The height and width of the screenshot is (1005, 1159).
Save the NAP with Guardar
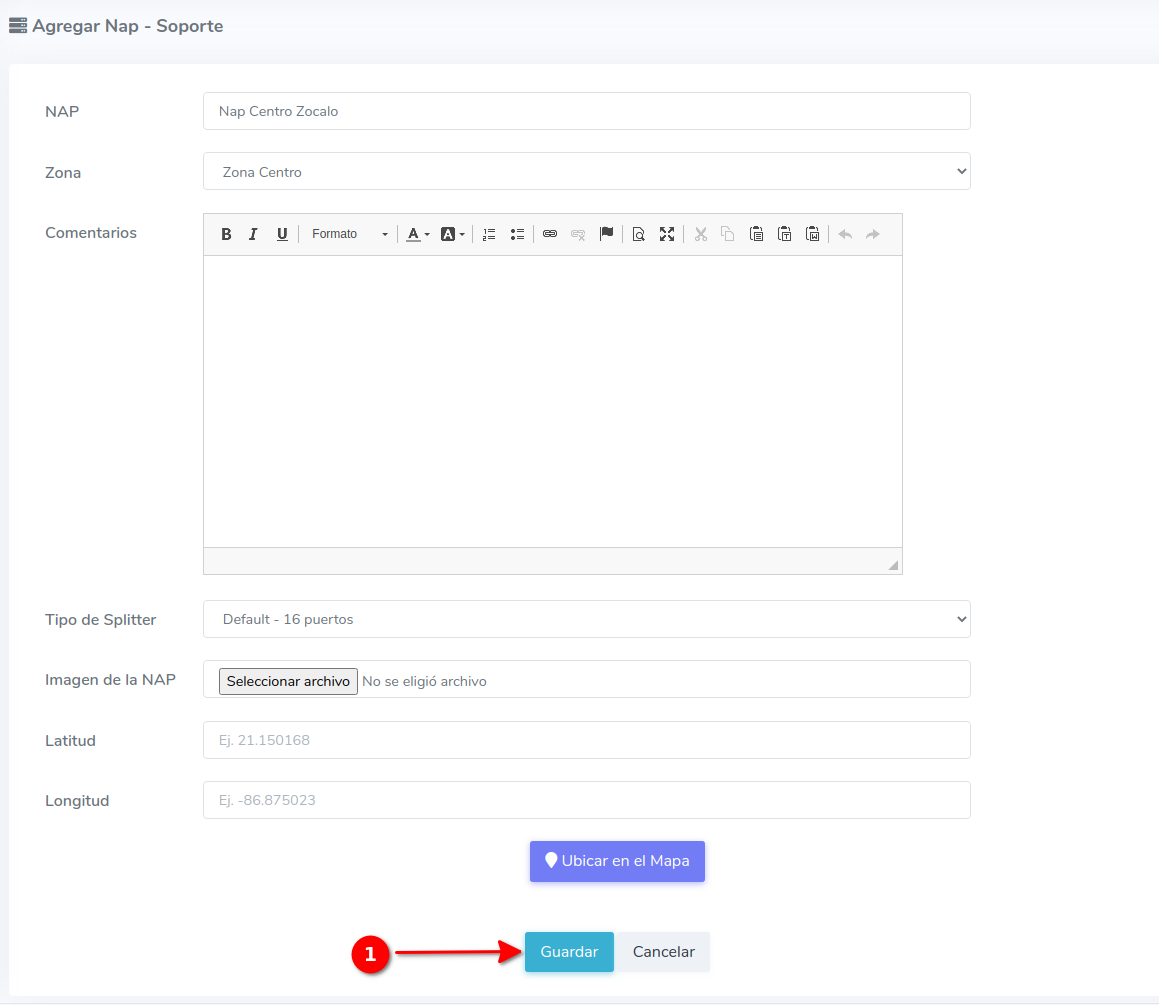point(569,952)
